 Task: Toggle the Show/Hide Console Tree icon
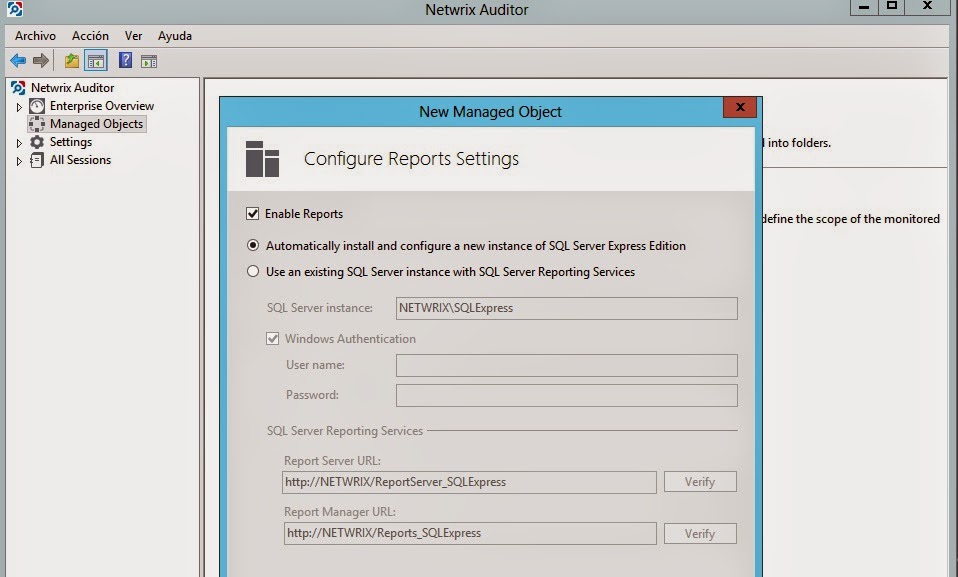point(96,61)
